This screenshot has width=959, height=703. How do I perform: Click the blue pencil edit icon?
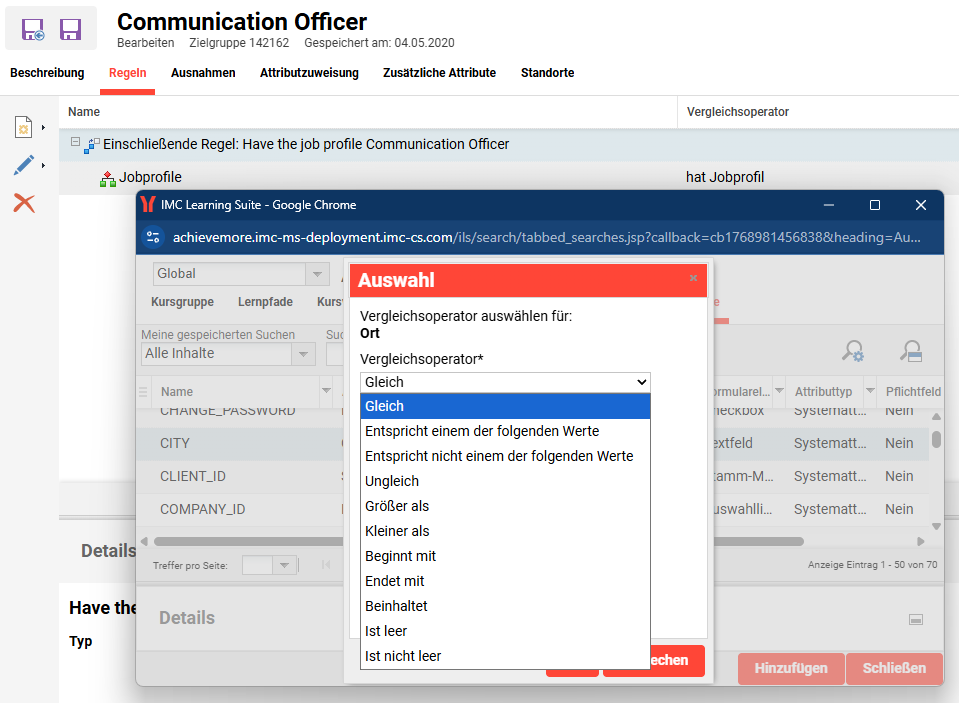pyautogui.click(x=24, y=165)
